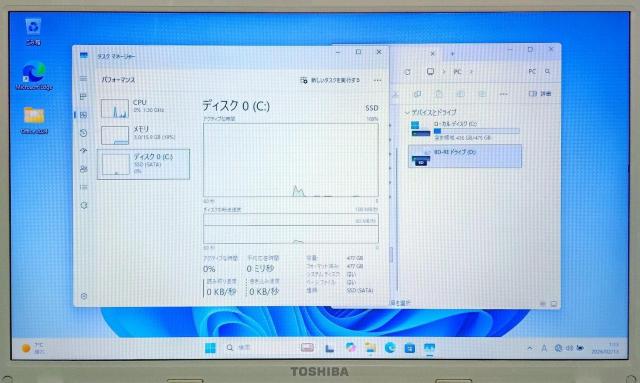Open Services page in Task Manager sidebar
Image resolution: width=640 pixels, height=383 pixels.
point(83,205)
